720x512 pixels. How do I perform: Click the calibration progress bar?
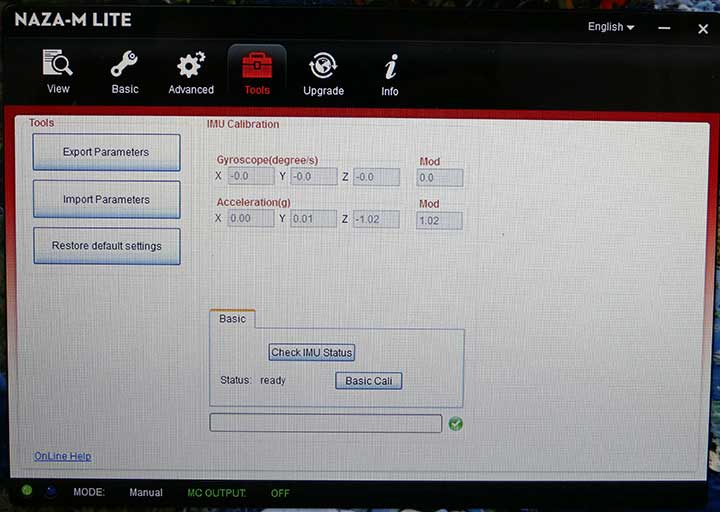pyautogui.click(x=325, y=424)
